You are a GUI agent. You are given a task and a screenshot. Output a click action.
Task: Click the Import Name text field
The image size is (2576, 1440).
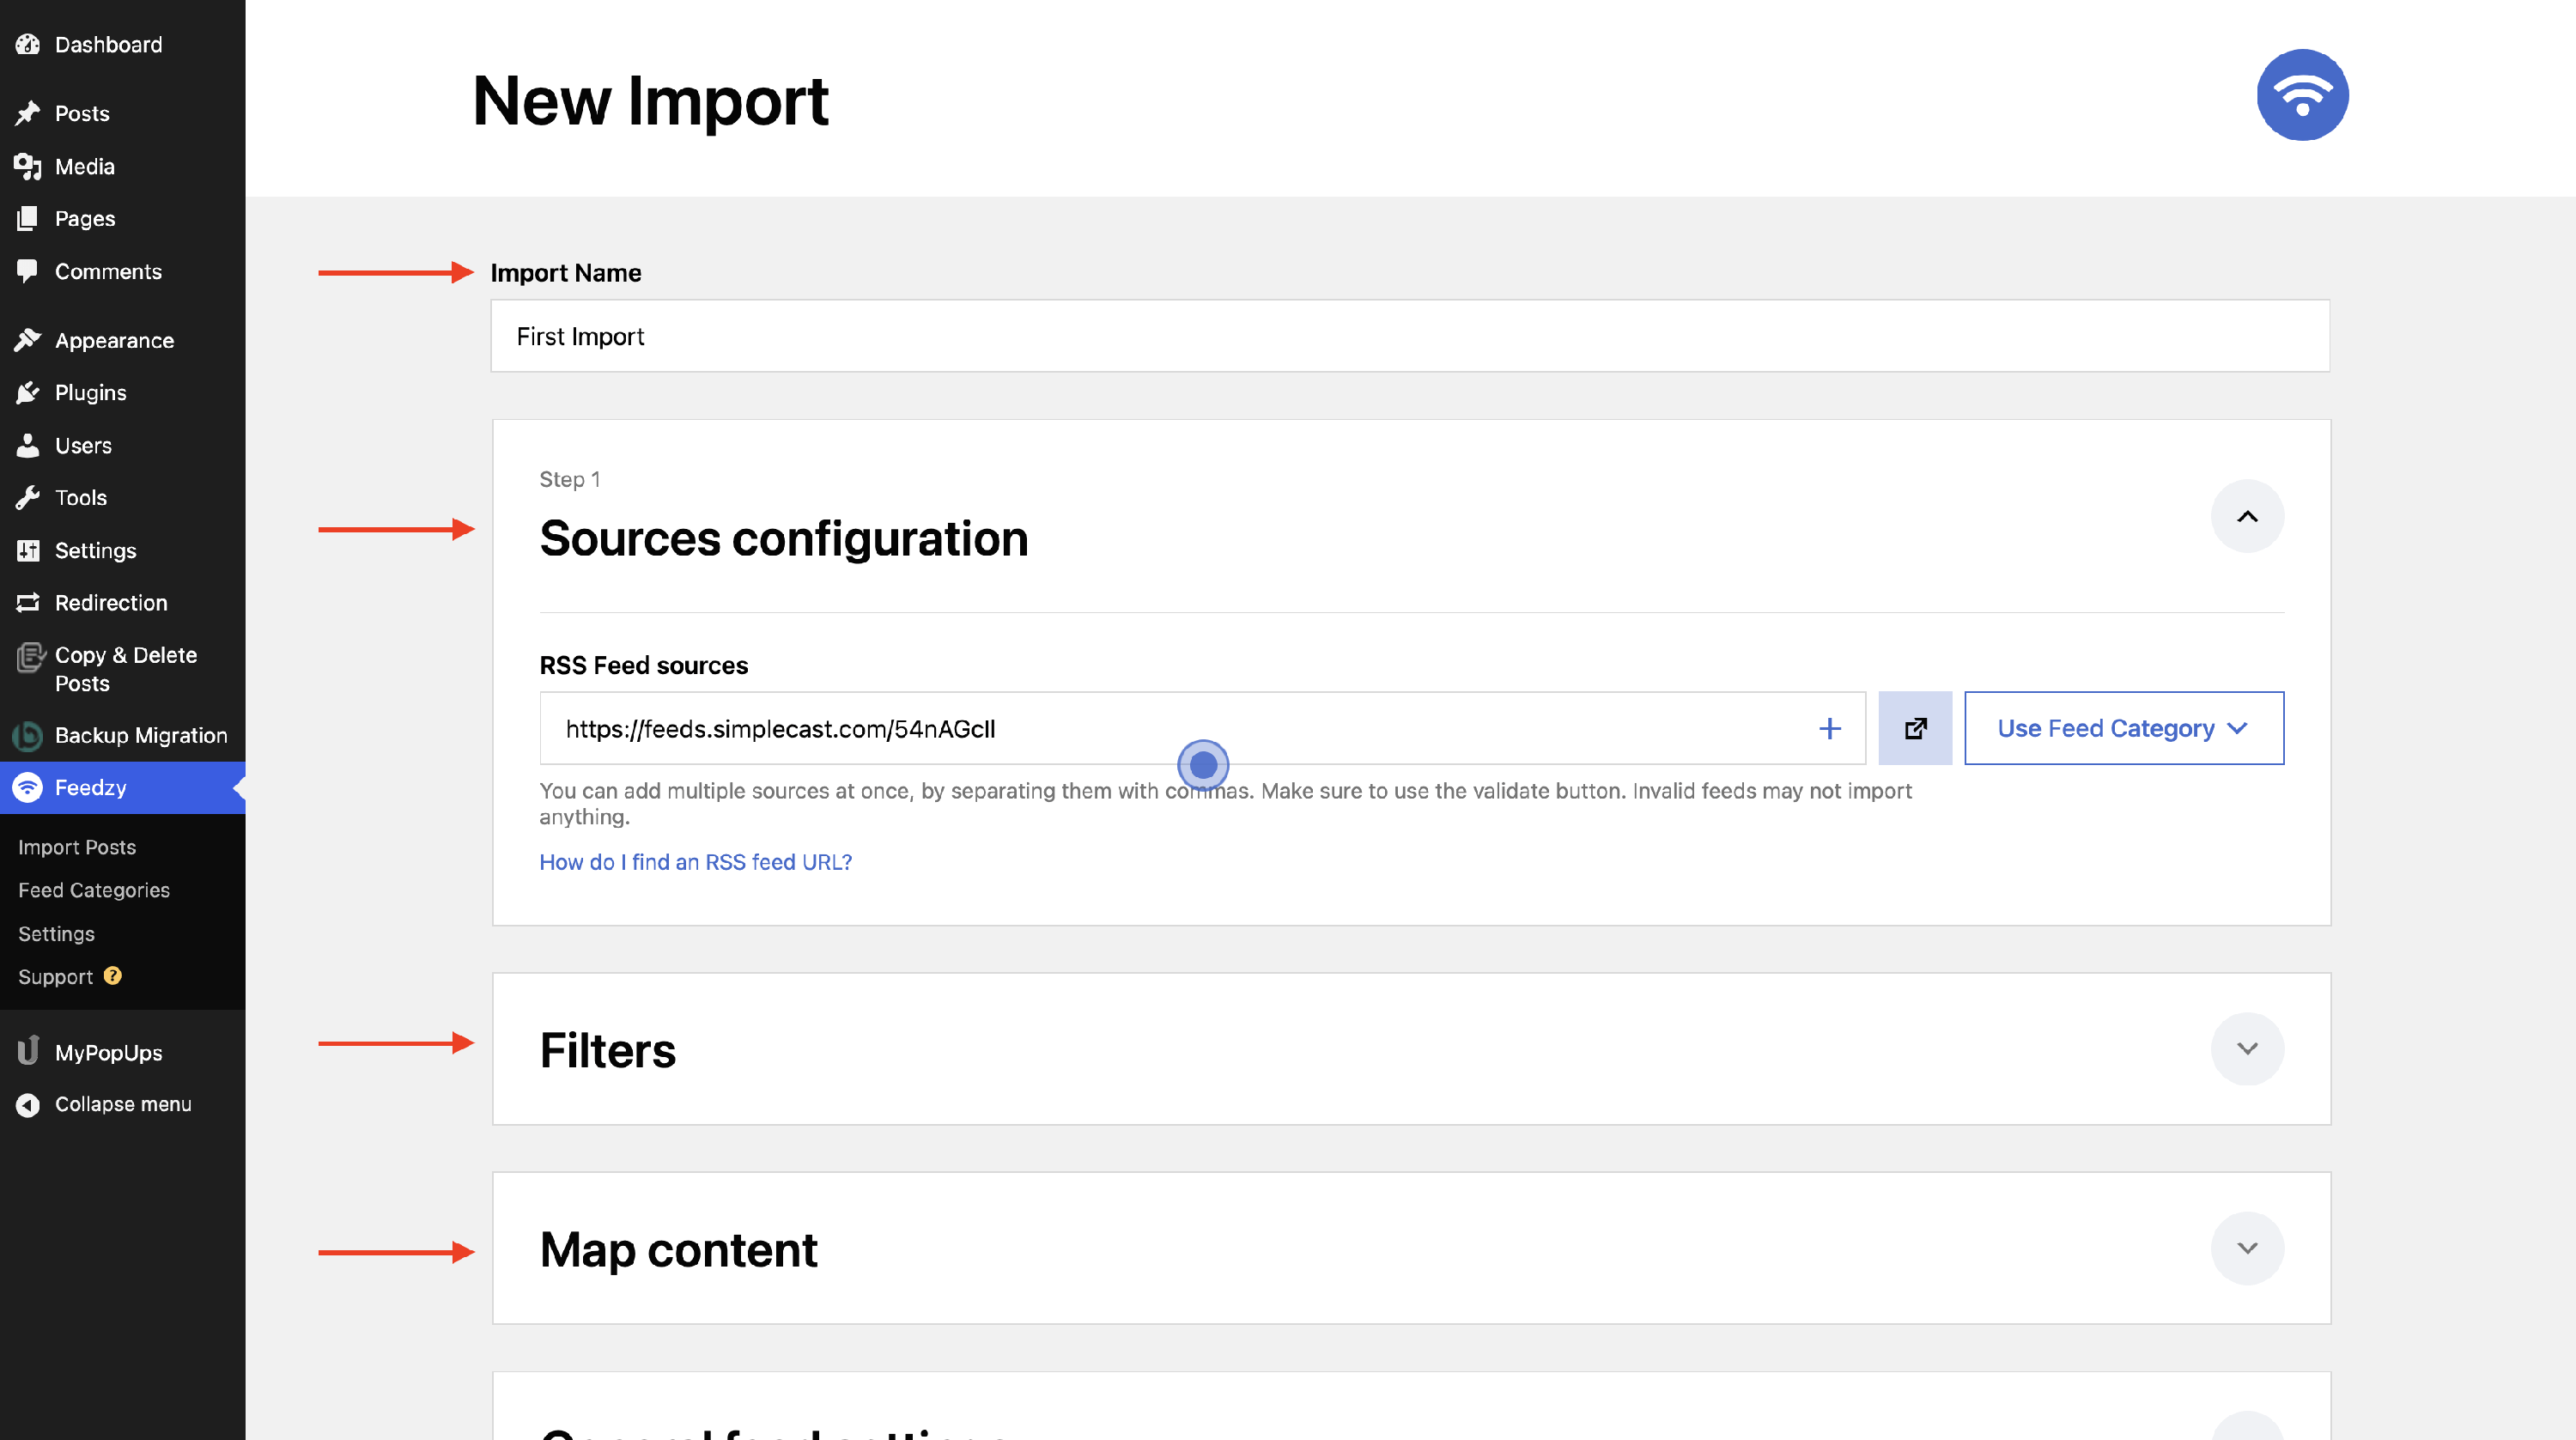[1409, 336]
